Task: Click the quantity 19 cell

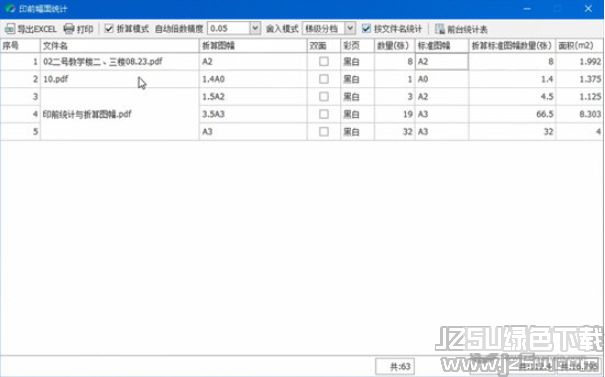Action: click(x=395, y=114)
